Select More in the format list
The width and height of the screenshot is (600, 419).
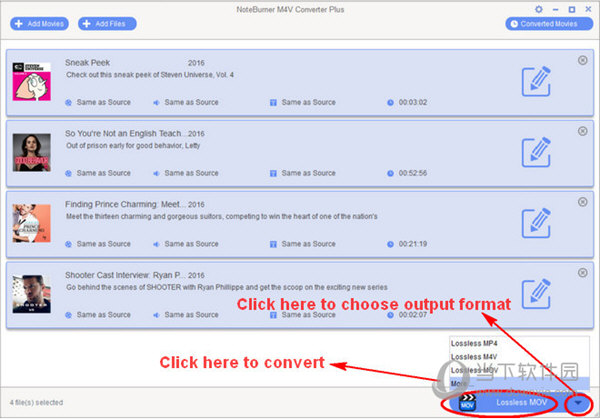click(519, 383)
